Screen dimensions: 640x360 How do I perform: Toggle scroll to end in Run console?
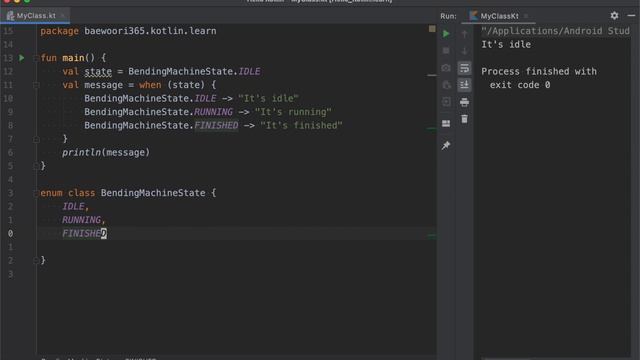click(464, 85)
